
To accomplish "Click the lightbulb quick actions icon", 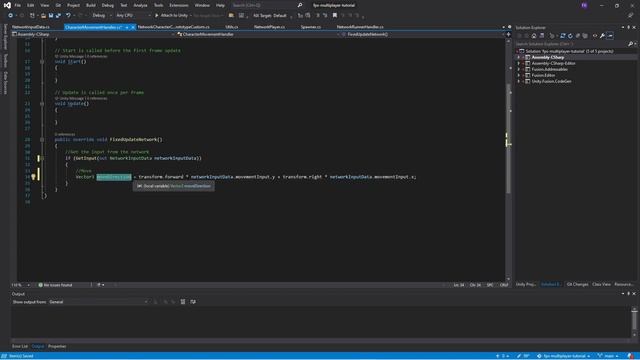I will pos(33,177).
